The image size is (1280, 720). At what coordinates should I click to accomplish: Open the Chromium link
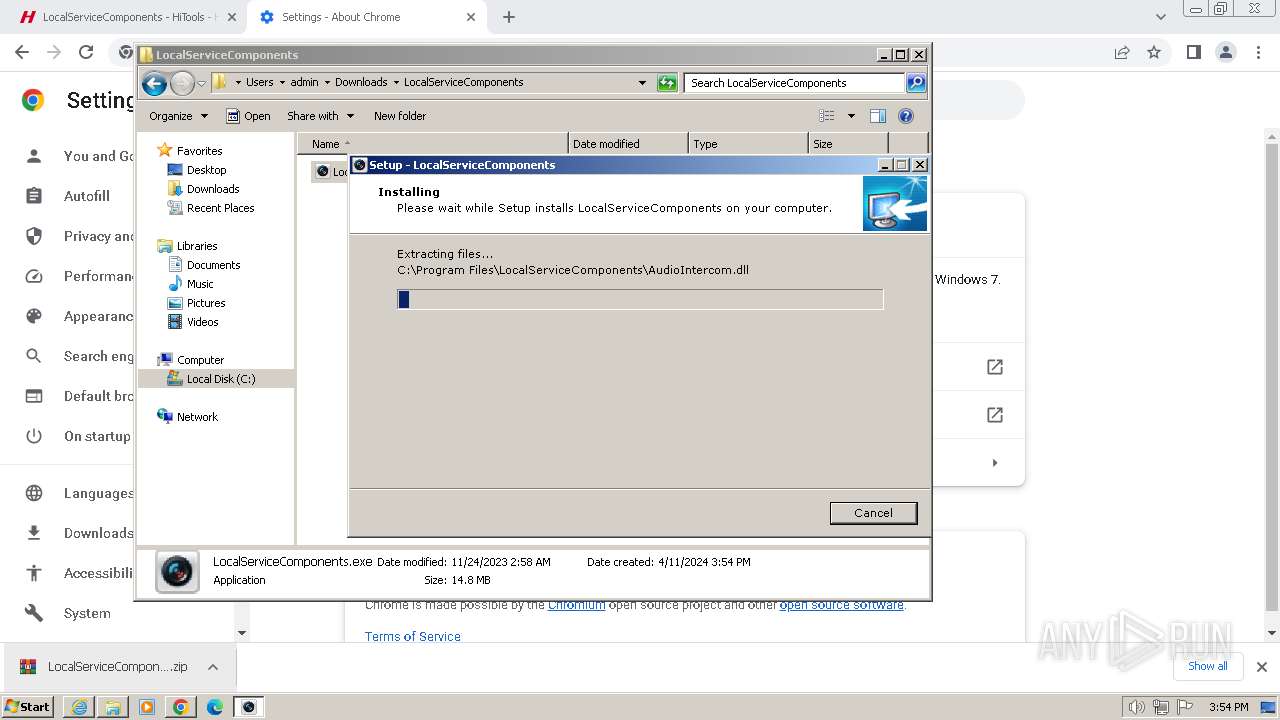[576, 605]
